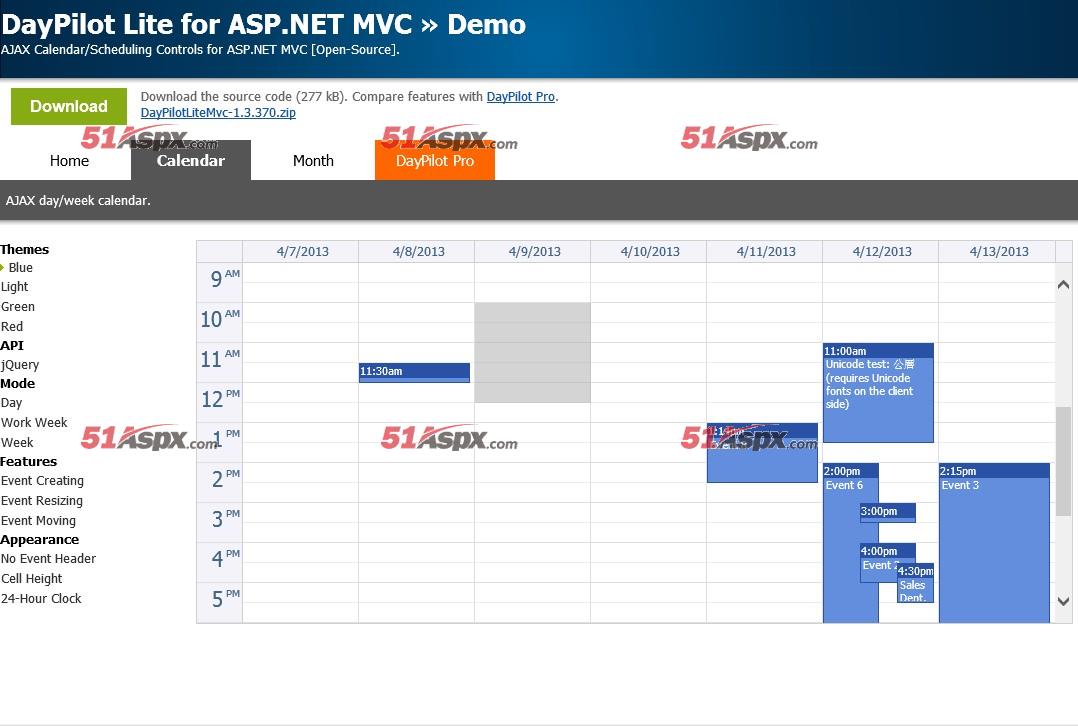The width and height of the screenshot is (1078, 726).
Task: Select the Unicode test event at 11:00am
Action: tap(878, 393)
